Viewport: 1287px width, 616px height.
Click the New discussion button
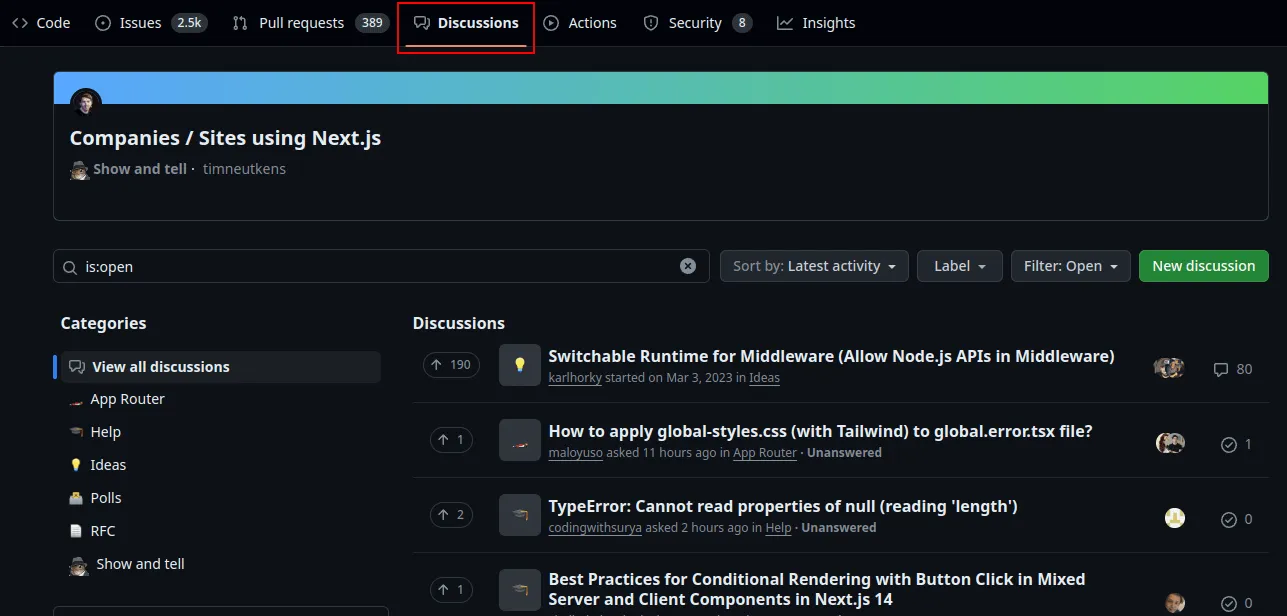[x=1203, y=265]
